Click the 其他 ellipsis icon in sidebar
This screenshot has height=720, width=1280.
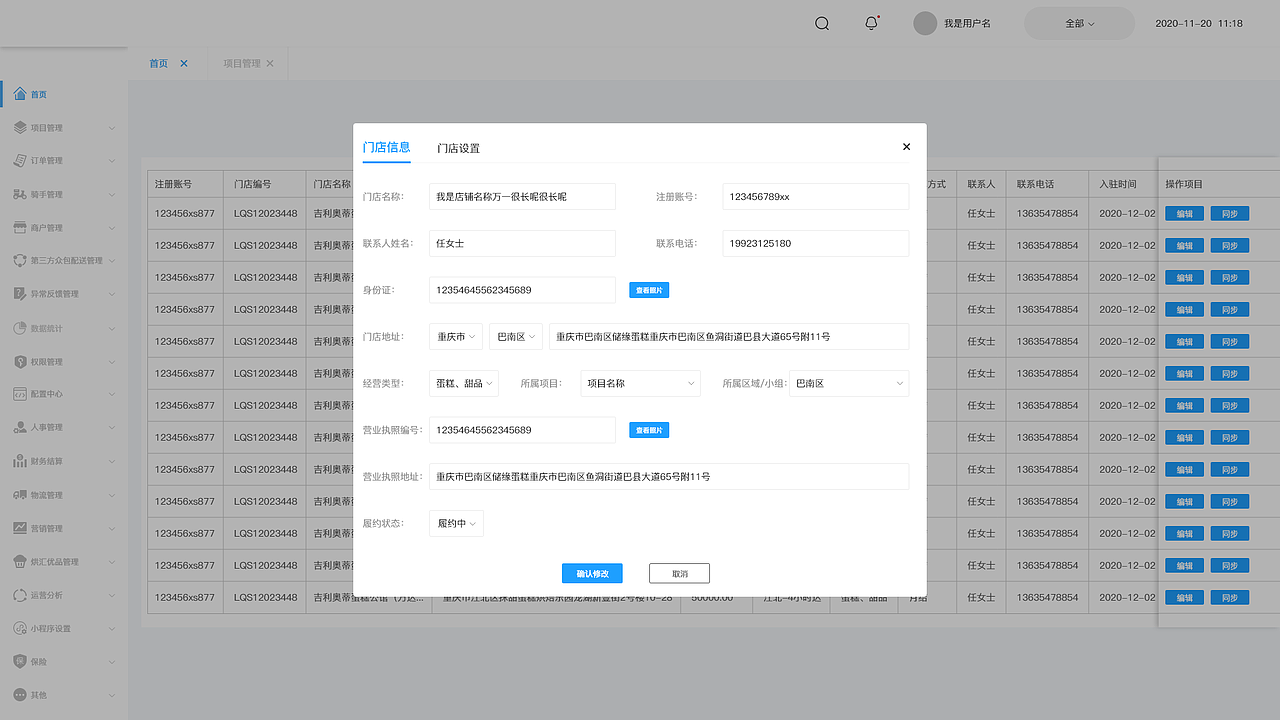(x=20, y=695)
